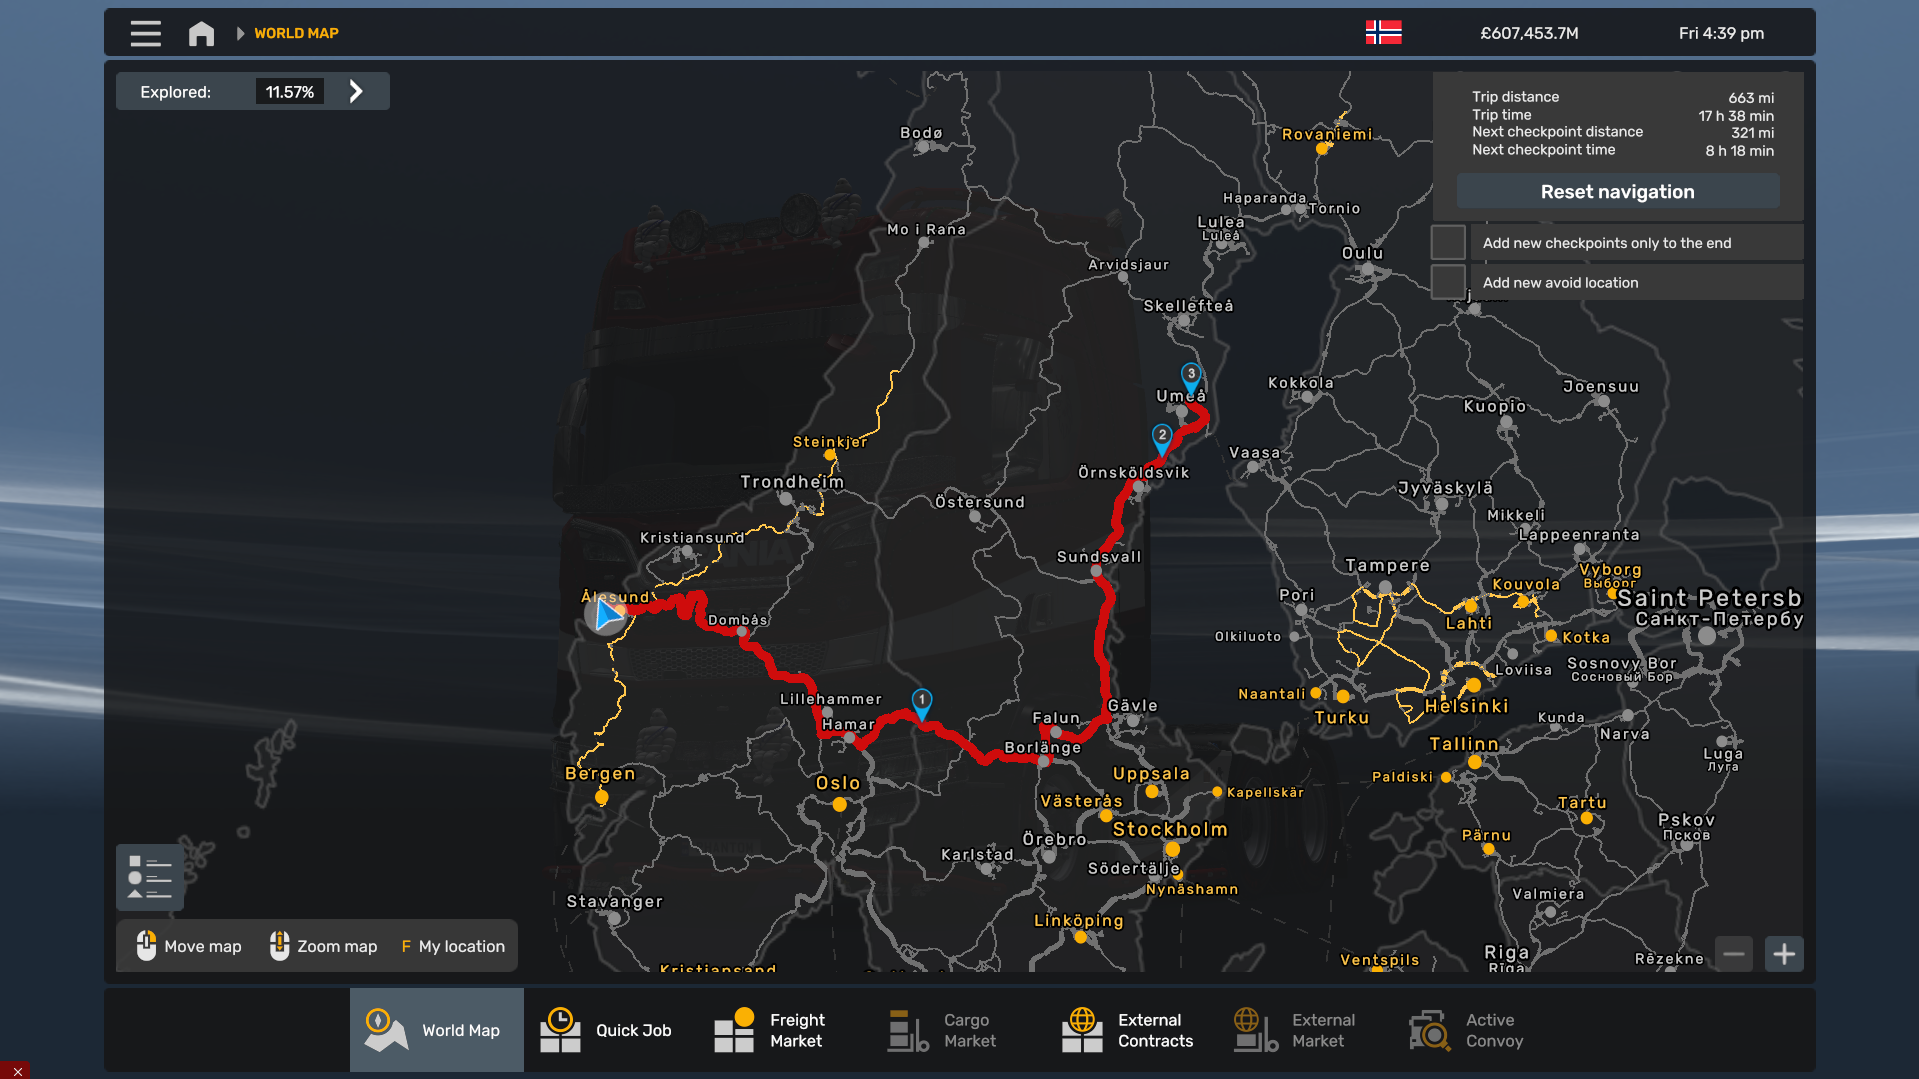Image resolution: width=1919 pixels, height=1079 pixels.
Task: Click the breadcrumb arrow before World Map
Action: pyautogui.click(x=240, y=33)
